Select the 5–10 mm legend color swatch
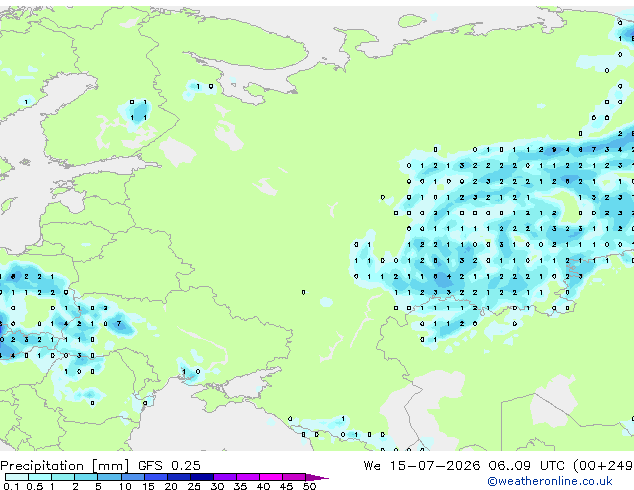The width and height of the screenshot is (634, 490). (109, 477)
